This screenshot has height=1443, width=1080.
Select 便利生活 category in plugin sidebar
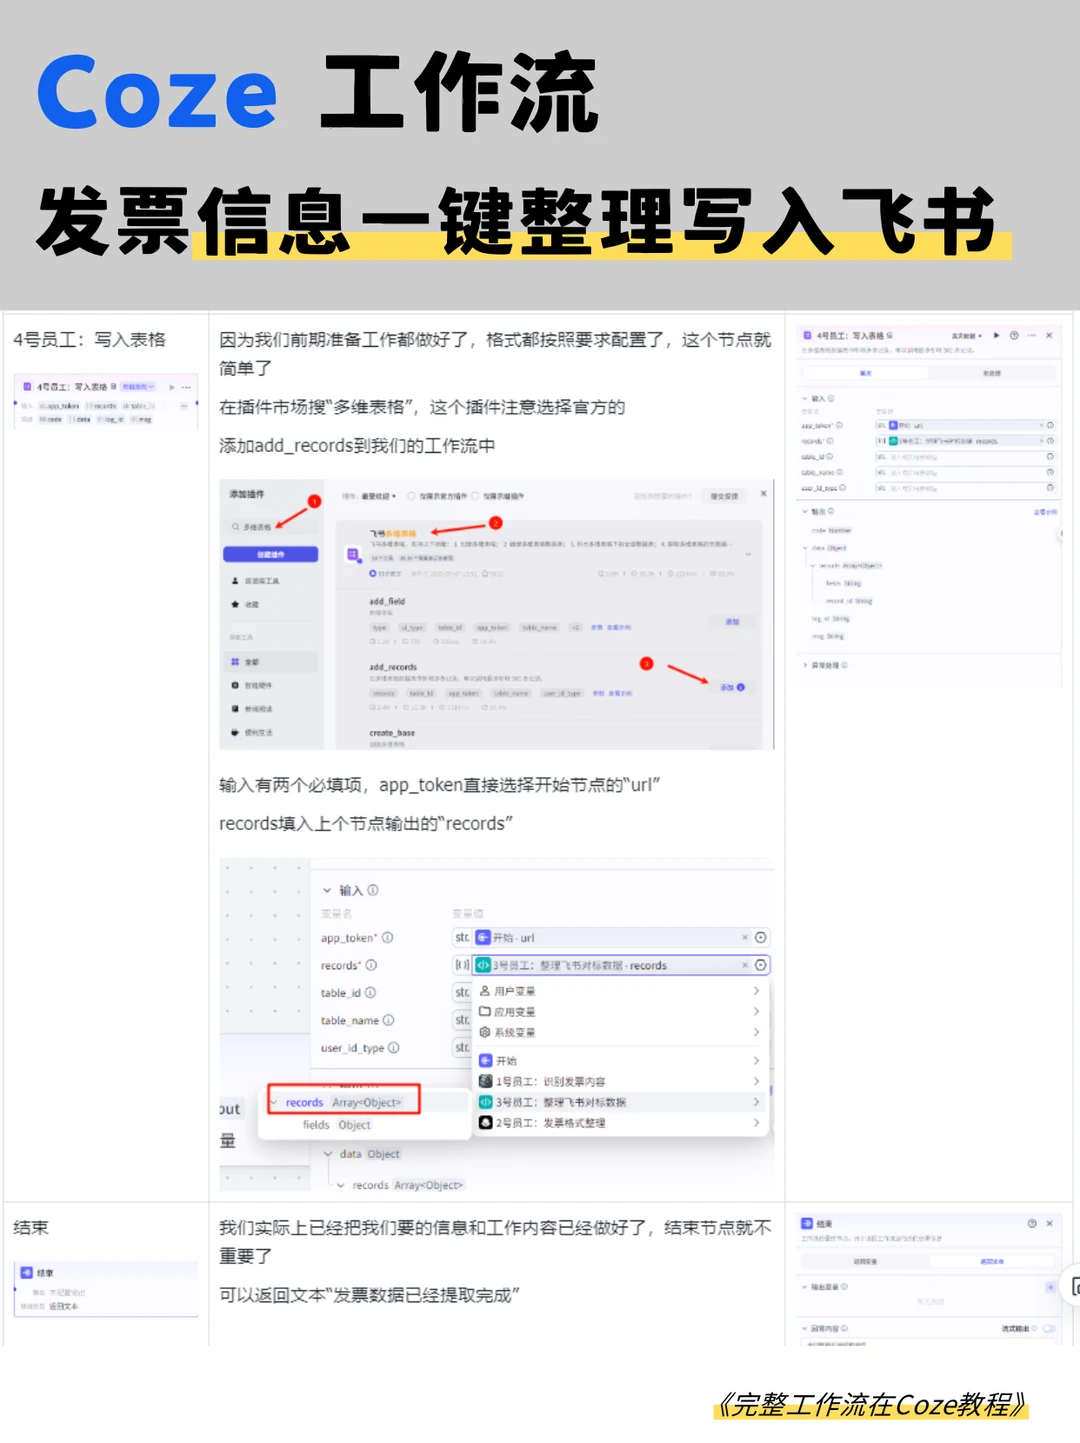tap(252, 733)
